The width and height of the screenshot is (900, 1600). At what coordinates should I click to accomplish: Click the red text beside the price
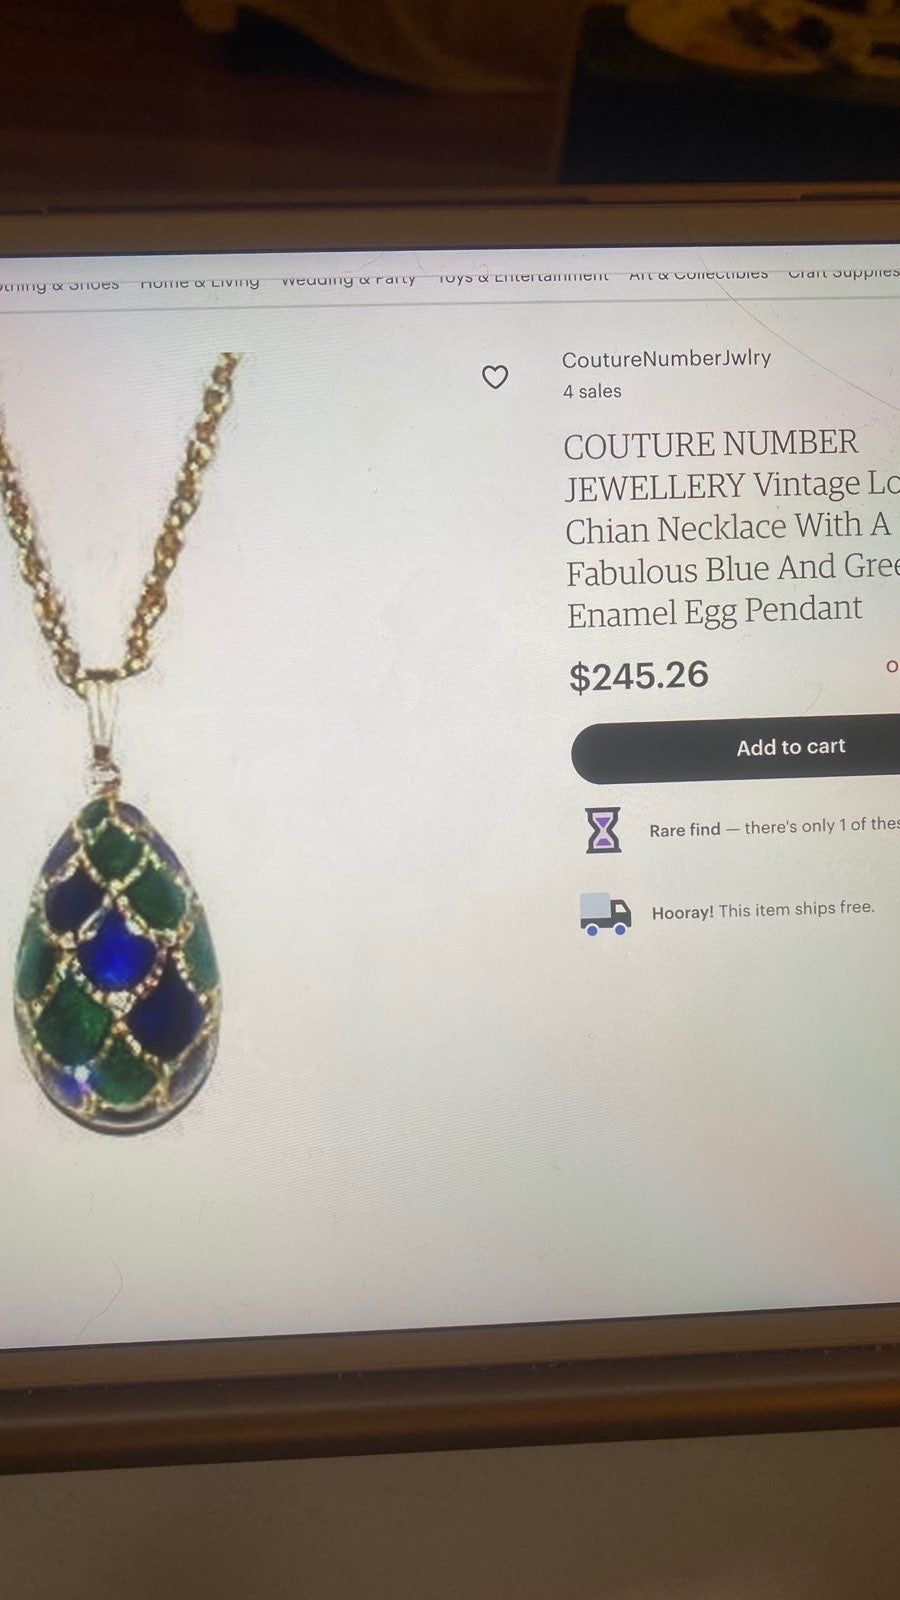tap(892, 666)
